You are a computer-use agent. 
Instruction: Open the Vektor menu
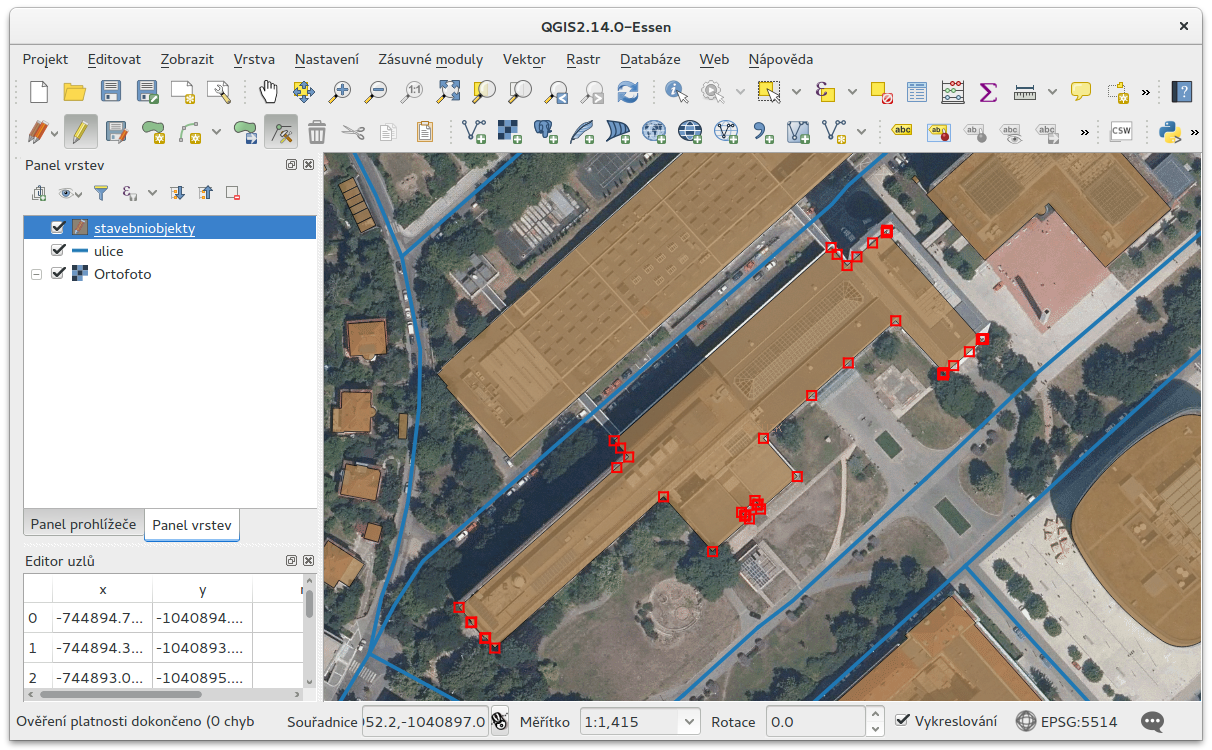[524, 59]
